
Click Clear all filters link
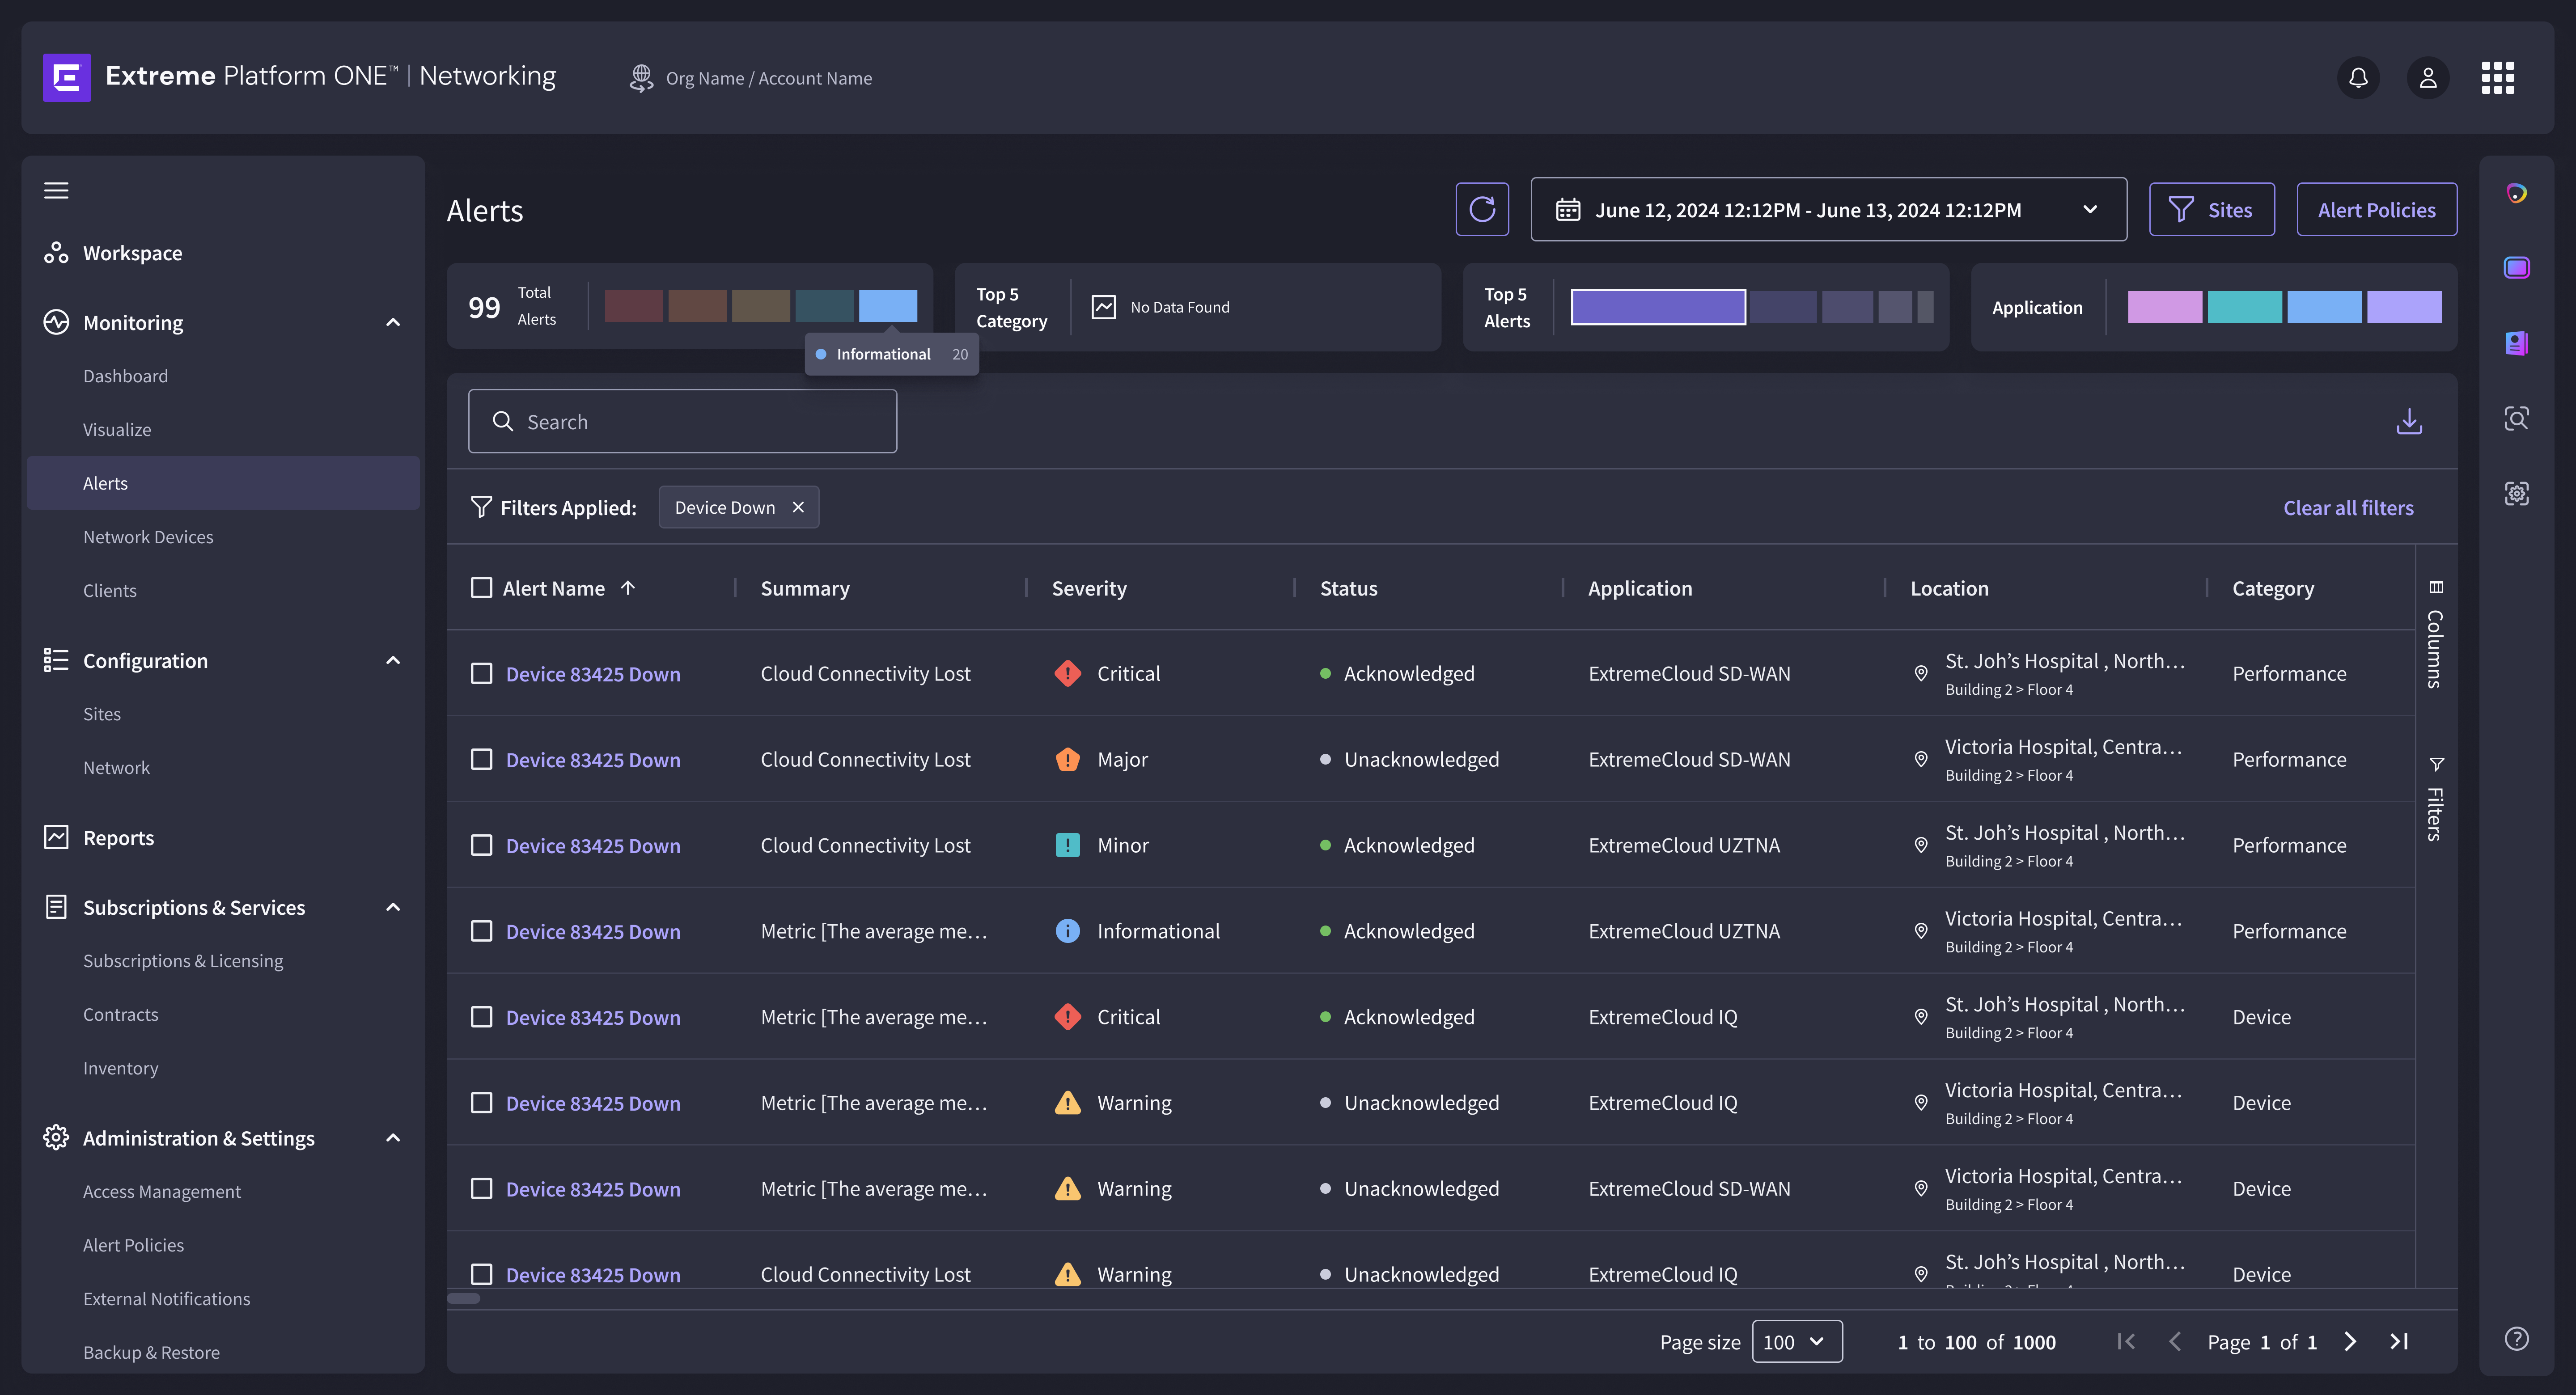2348,507
